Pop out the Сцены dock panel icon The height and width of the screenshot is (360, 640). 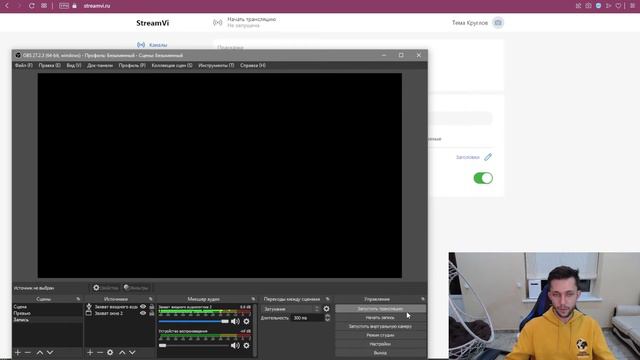pos(78,299)
